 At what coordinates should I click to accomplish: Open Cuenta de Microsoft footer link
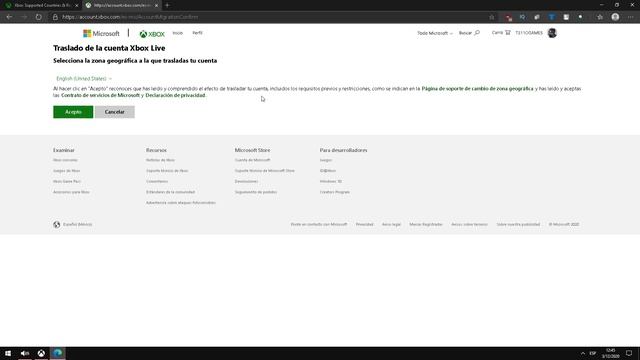(252, 160)
